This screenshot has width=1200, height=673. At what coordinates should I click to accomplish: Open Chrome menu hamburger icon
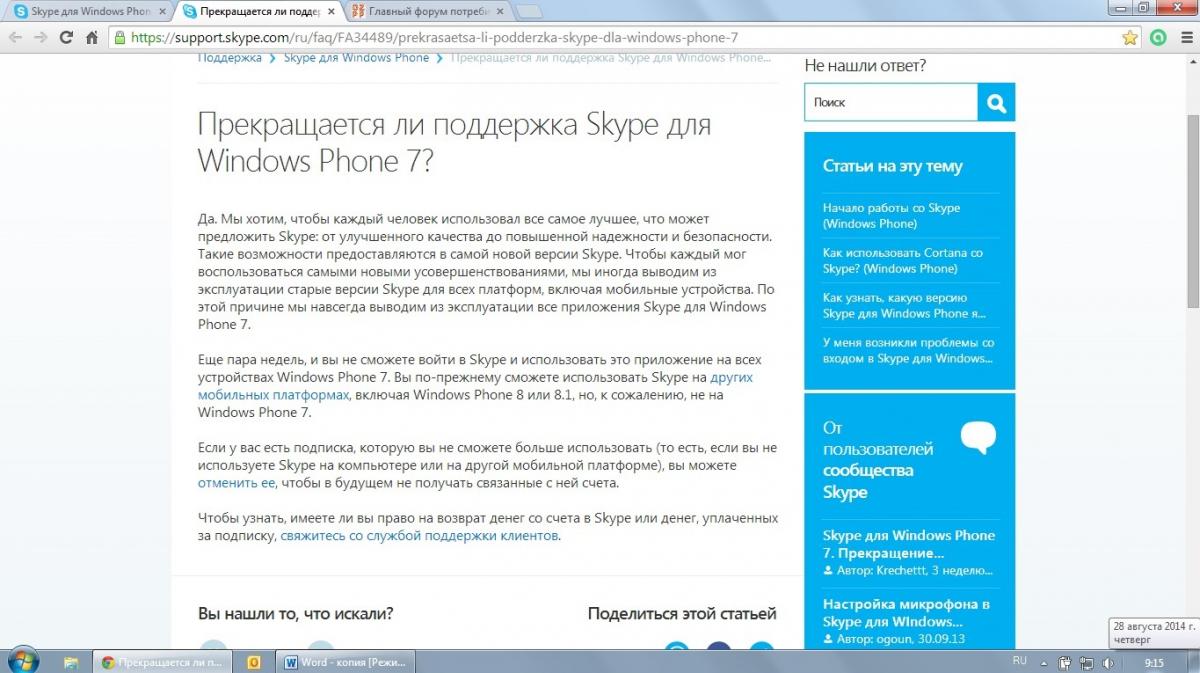pos(1185,37)
